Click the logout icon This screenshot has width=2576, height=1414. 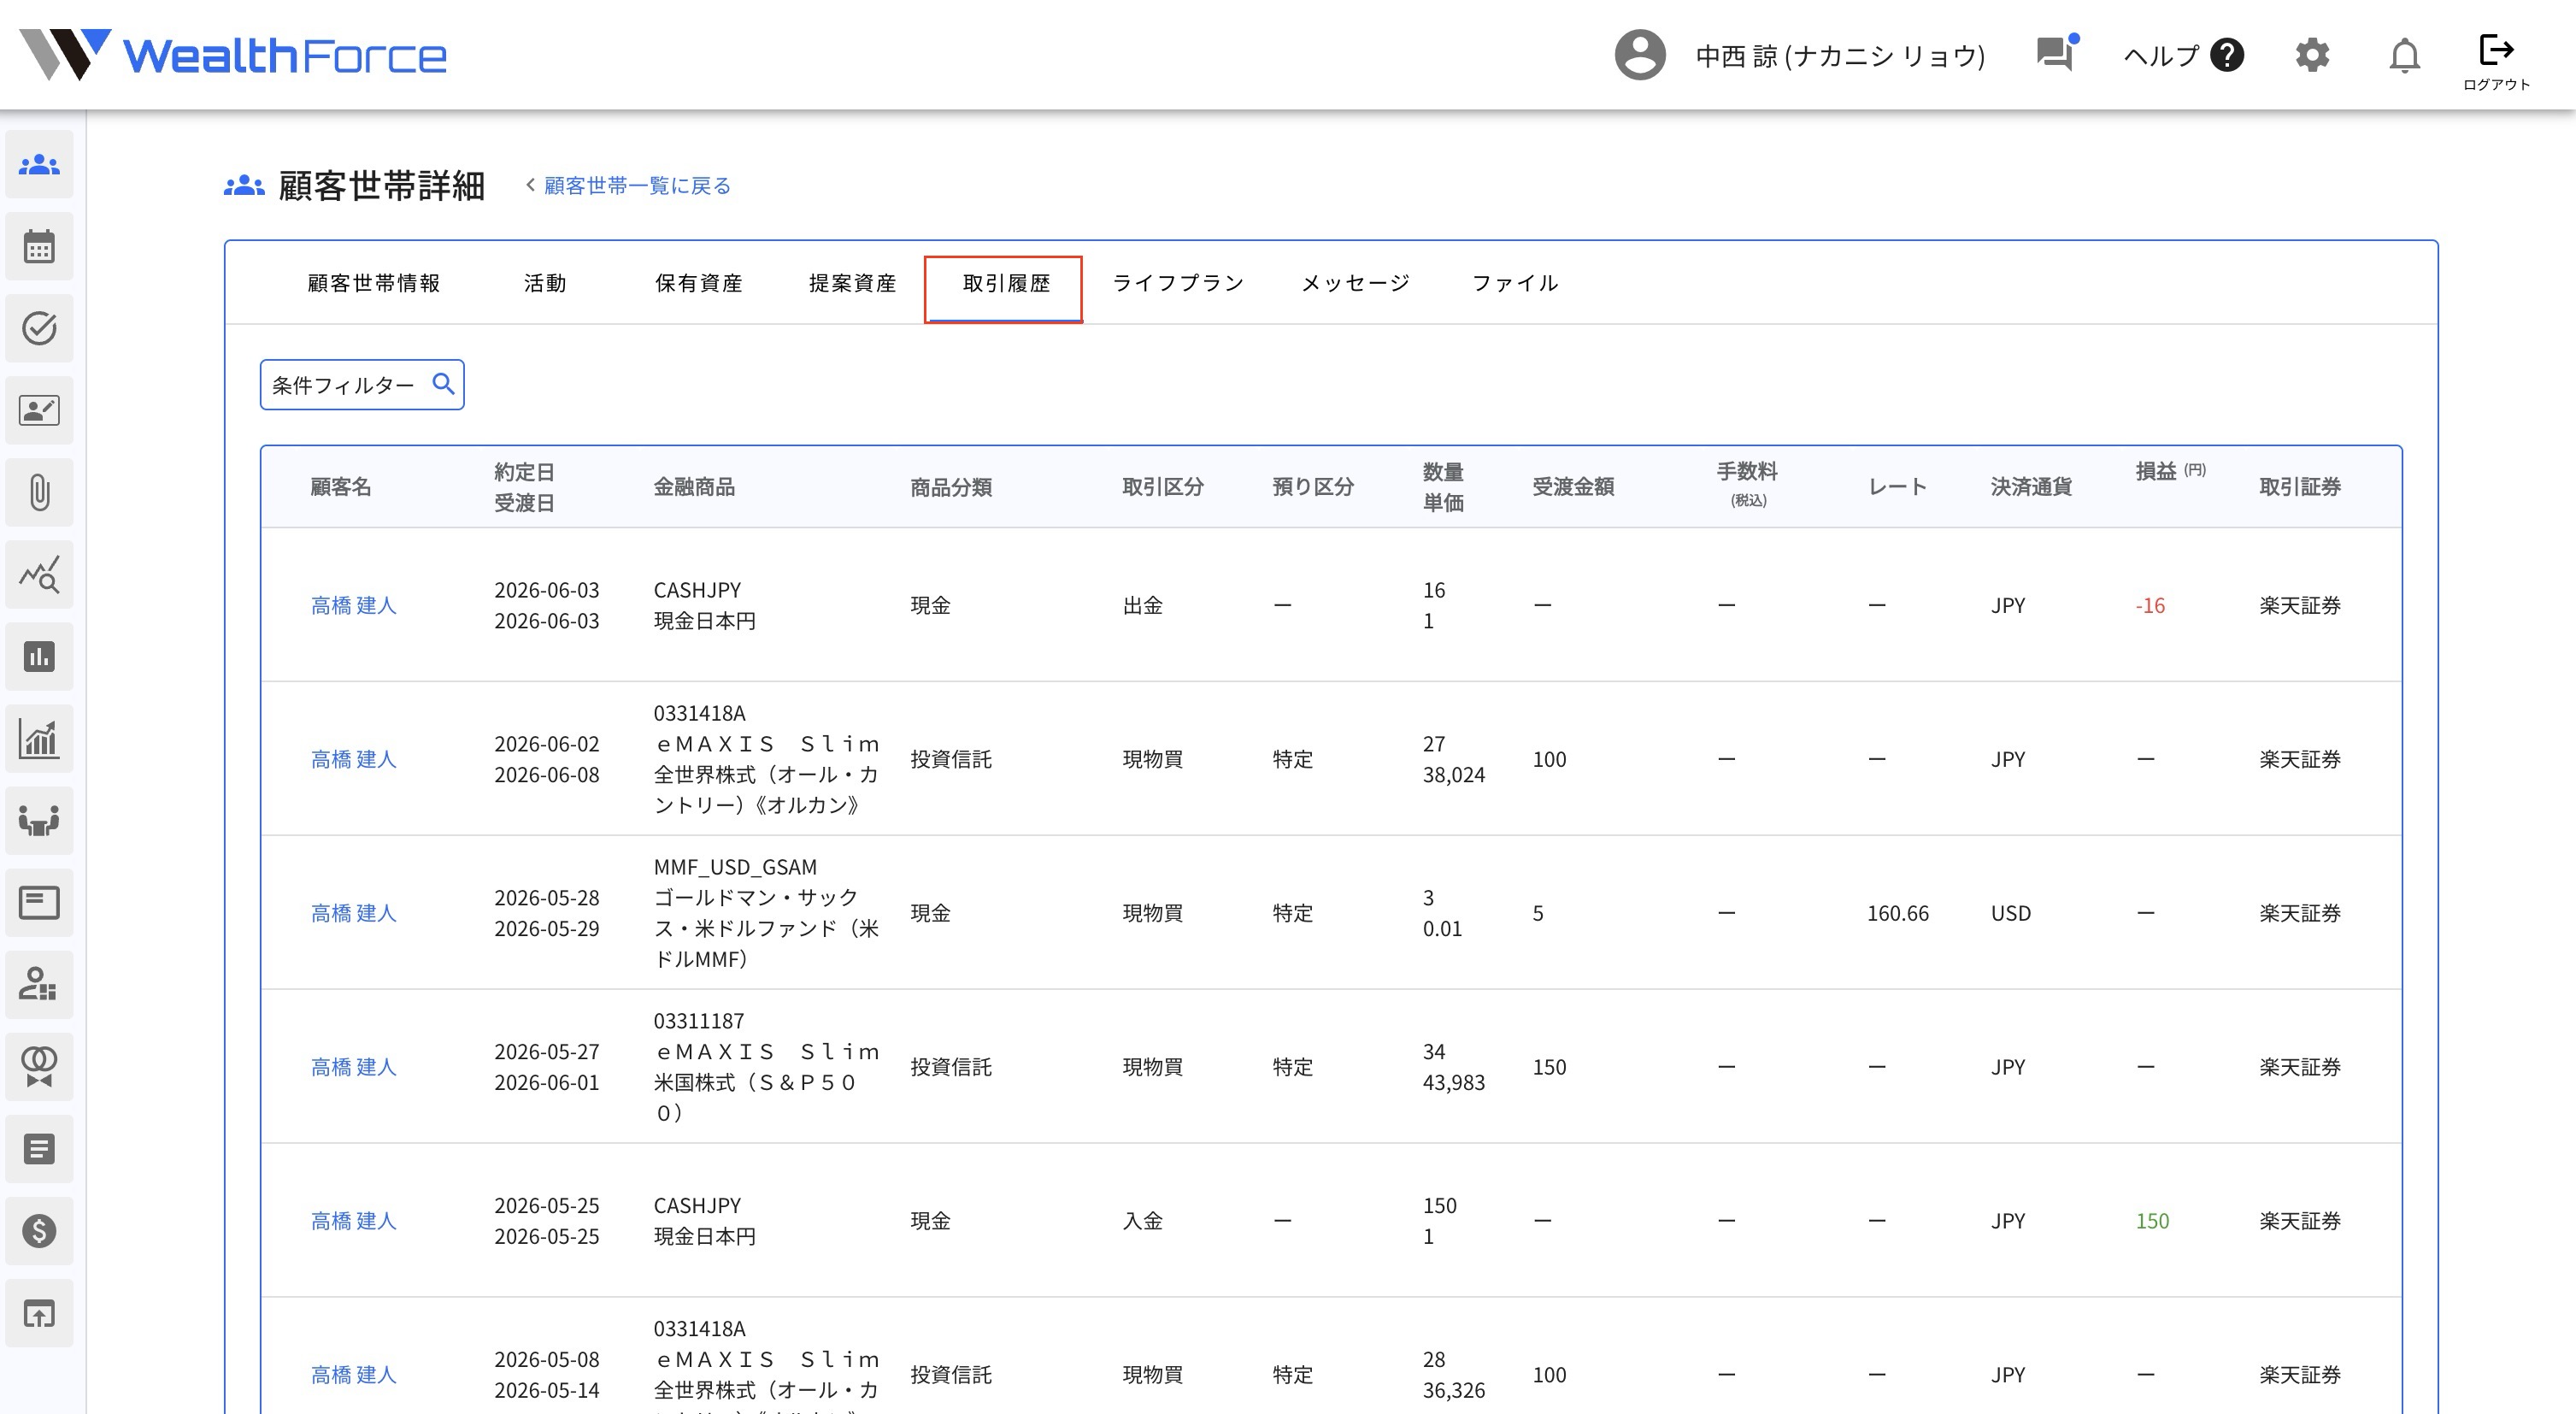click(2496, 49)
